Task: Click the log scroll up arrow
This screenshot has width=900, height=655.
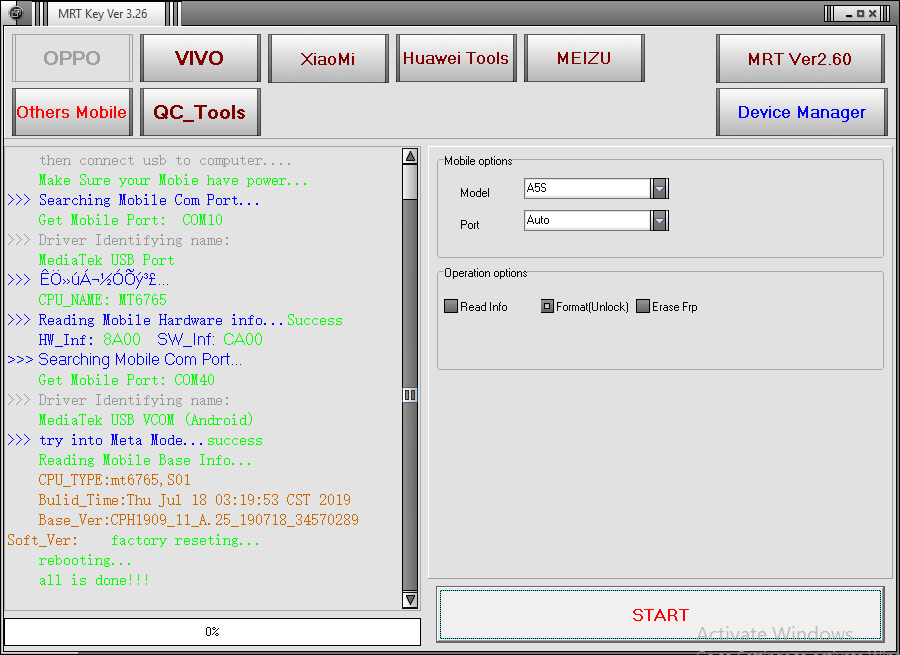Action: 410,156
